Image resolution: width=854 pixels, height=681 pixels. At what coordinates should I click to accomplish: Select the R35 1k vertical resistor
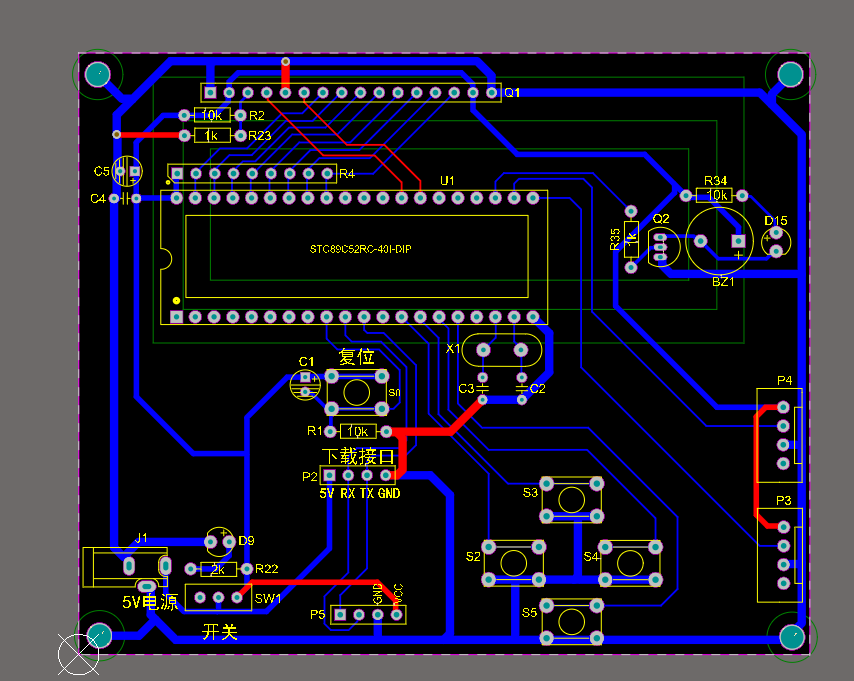[631, 239]
